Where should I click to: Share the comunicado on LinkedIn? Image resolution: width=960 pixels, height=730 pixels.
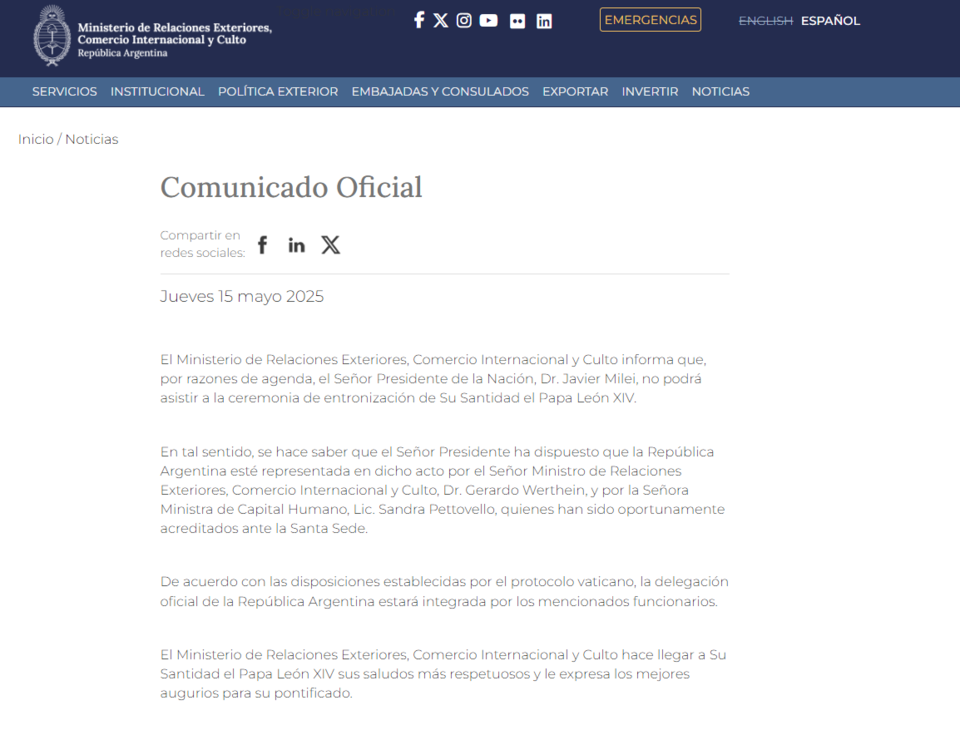tap(297, 245)
